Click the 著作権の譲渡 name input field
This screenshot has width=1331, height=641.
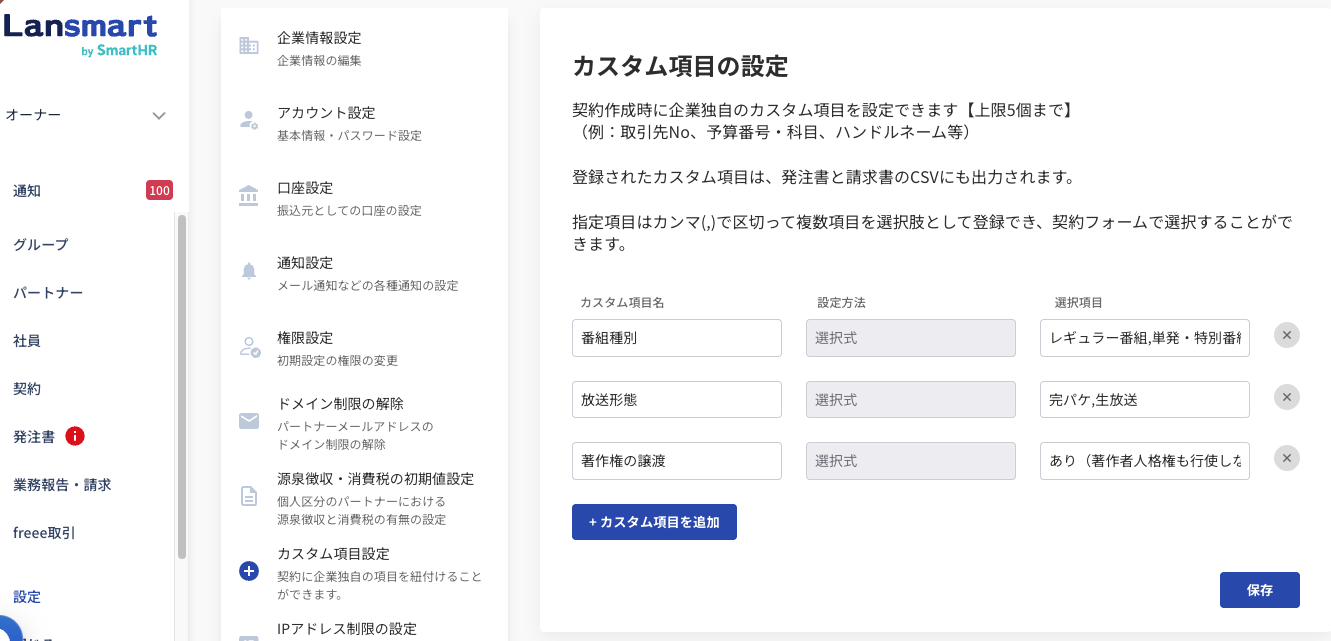(x=676, y=461)
